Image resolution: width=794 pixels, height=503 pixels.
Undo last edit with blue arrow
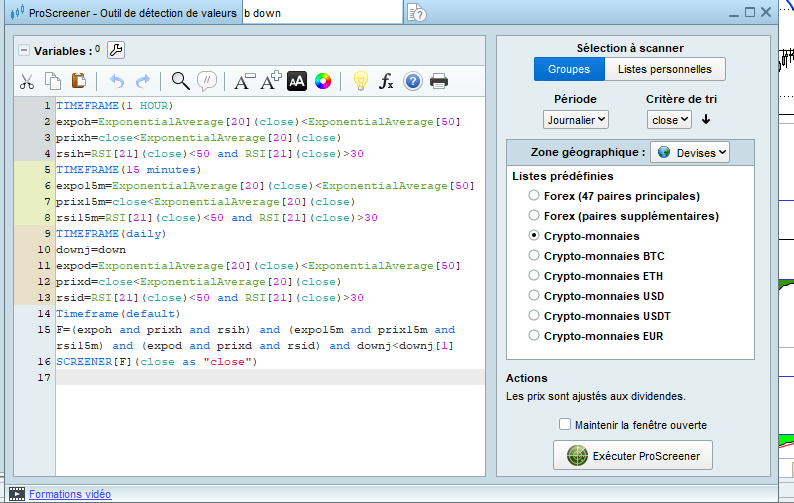(116, 81)
